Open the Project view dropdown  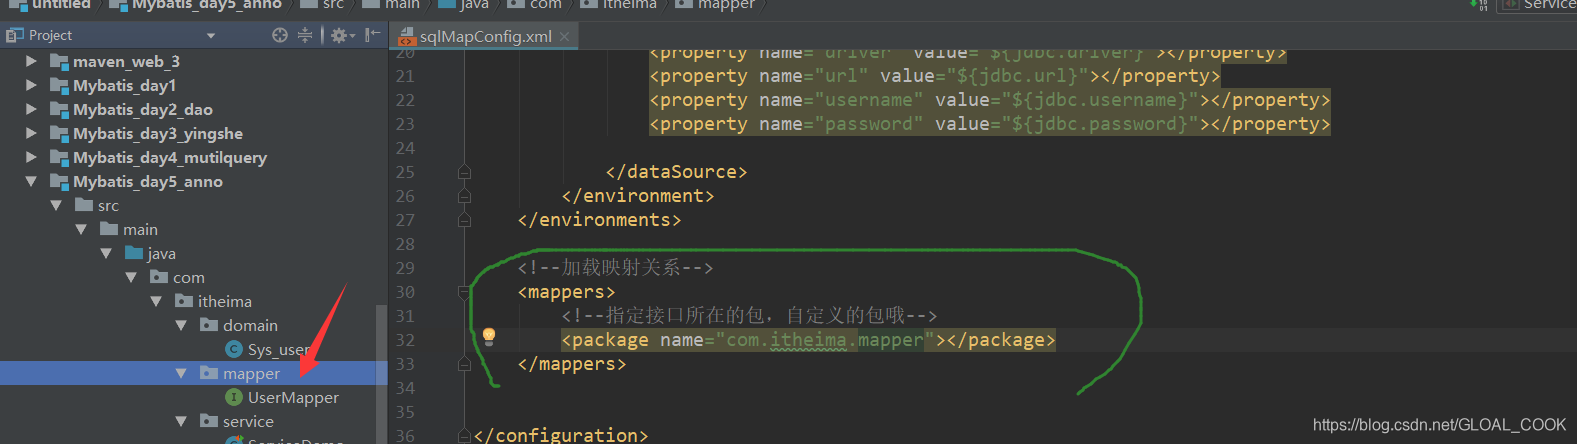211,36
